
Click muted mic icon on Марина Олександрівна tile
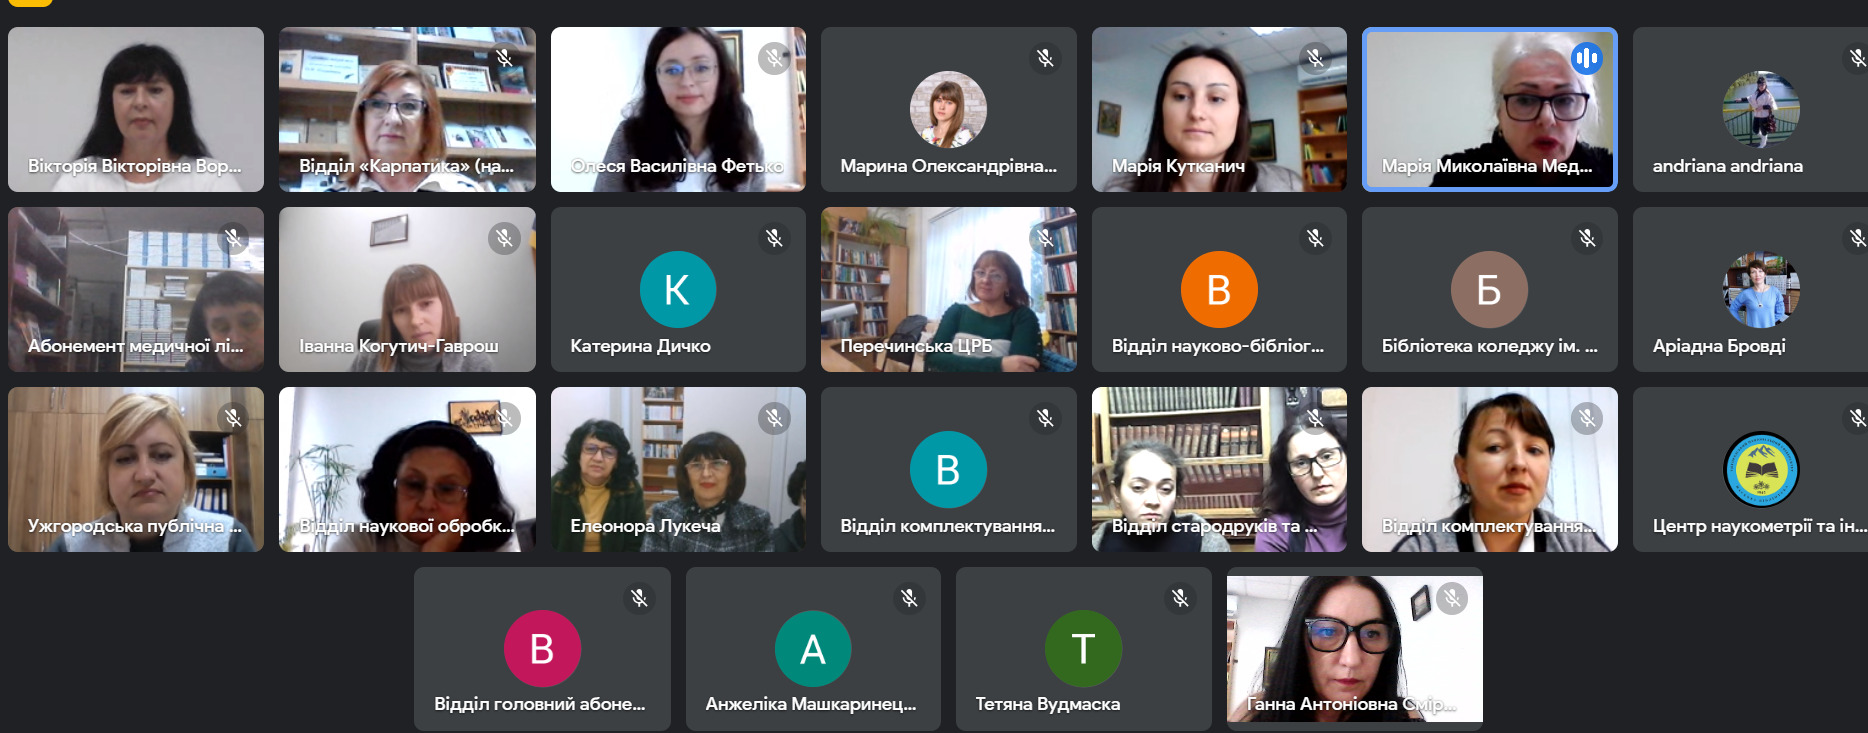click(1045, 58)
